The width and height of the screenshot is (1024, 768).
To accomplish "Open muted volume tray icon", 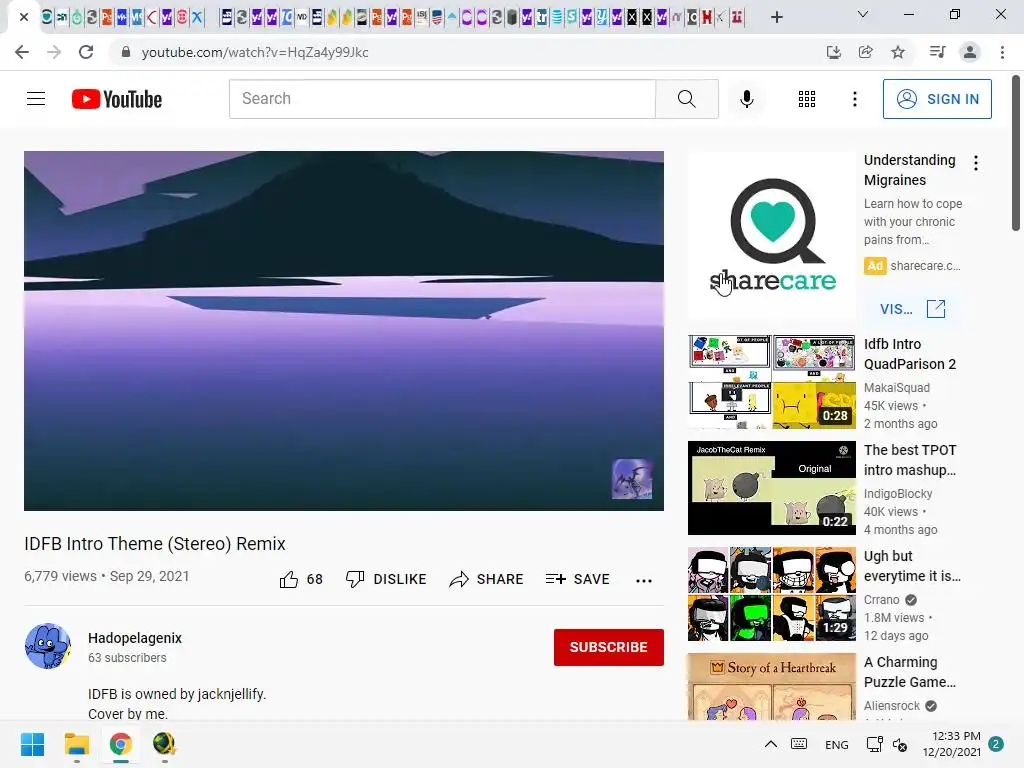I will point(900,744).
